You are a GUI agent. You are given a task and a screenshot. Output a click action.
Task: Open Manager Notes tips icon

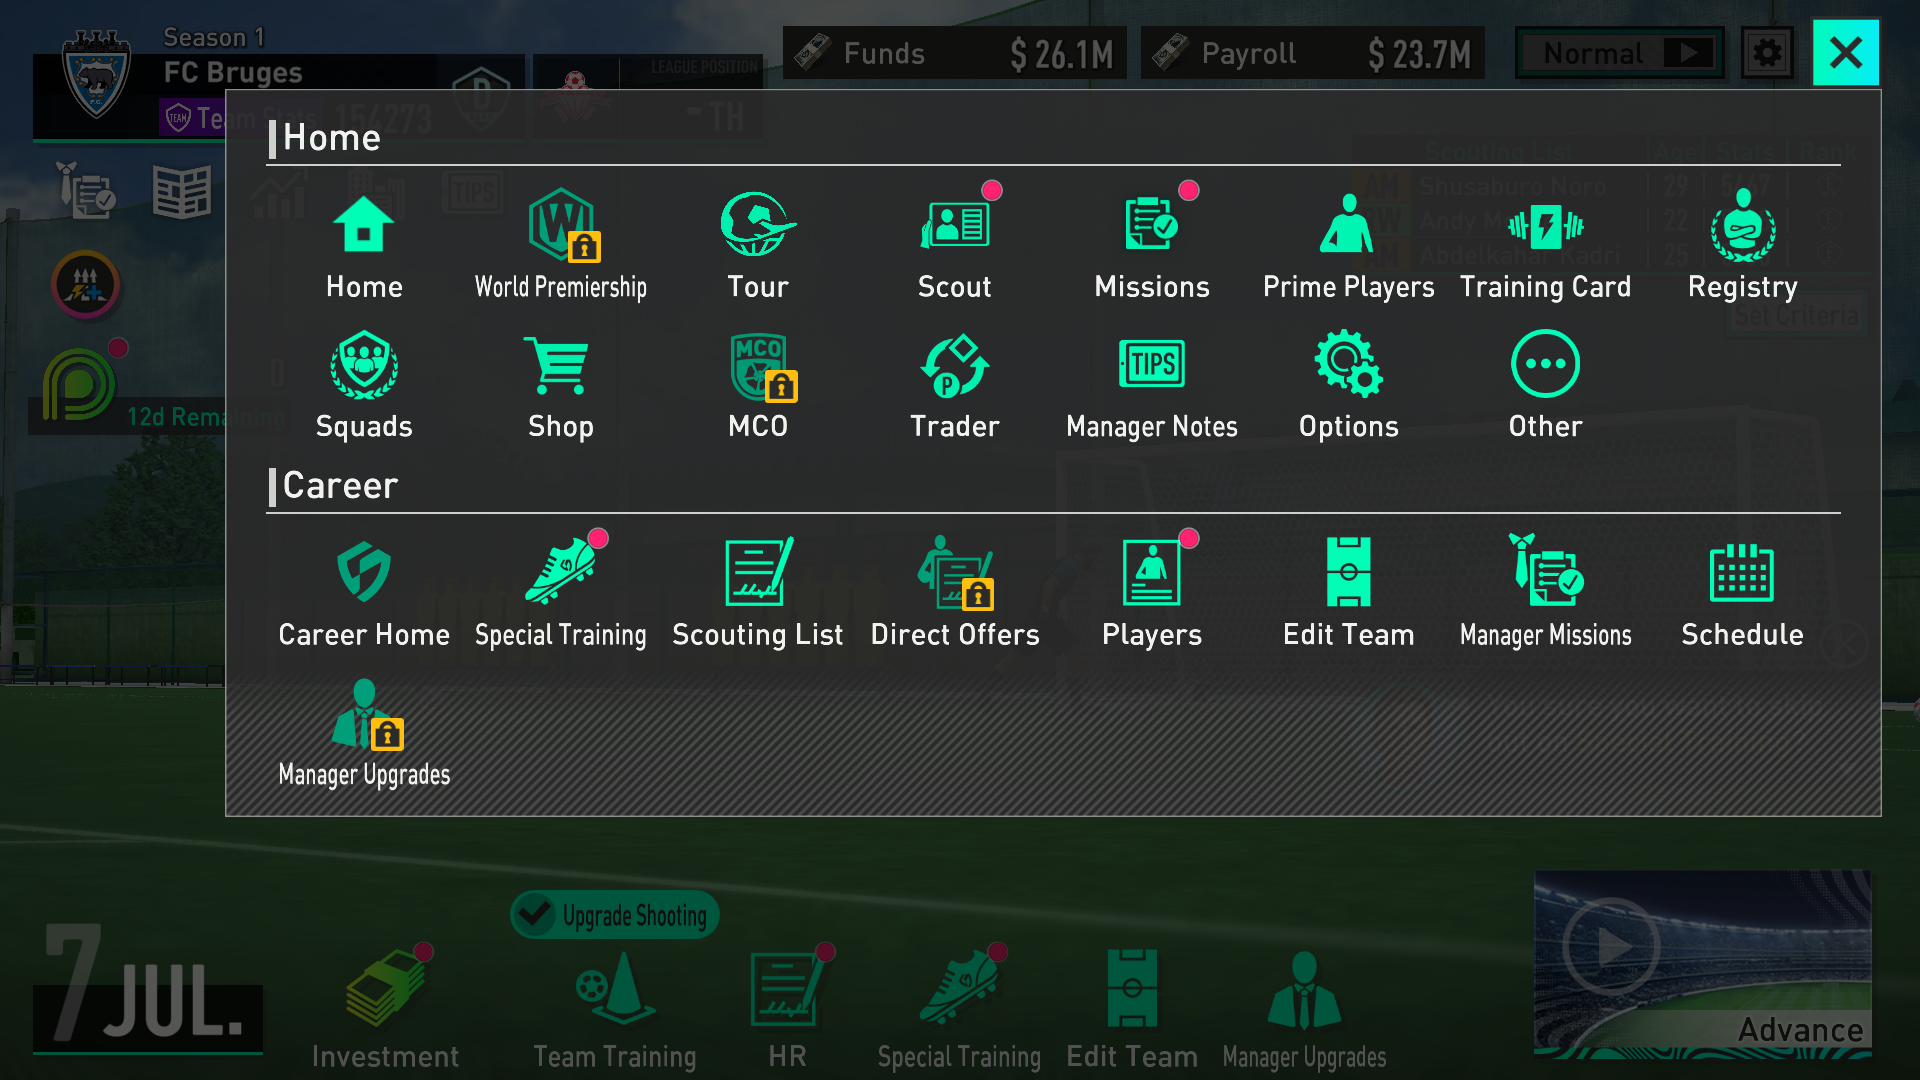point(1152,364)
